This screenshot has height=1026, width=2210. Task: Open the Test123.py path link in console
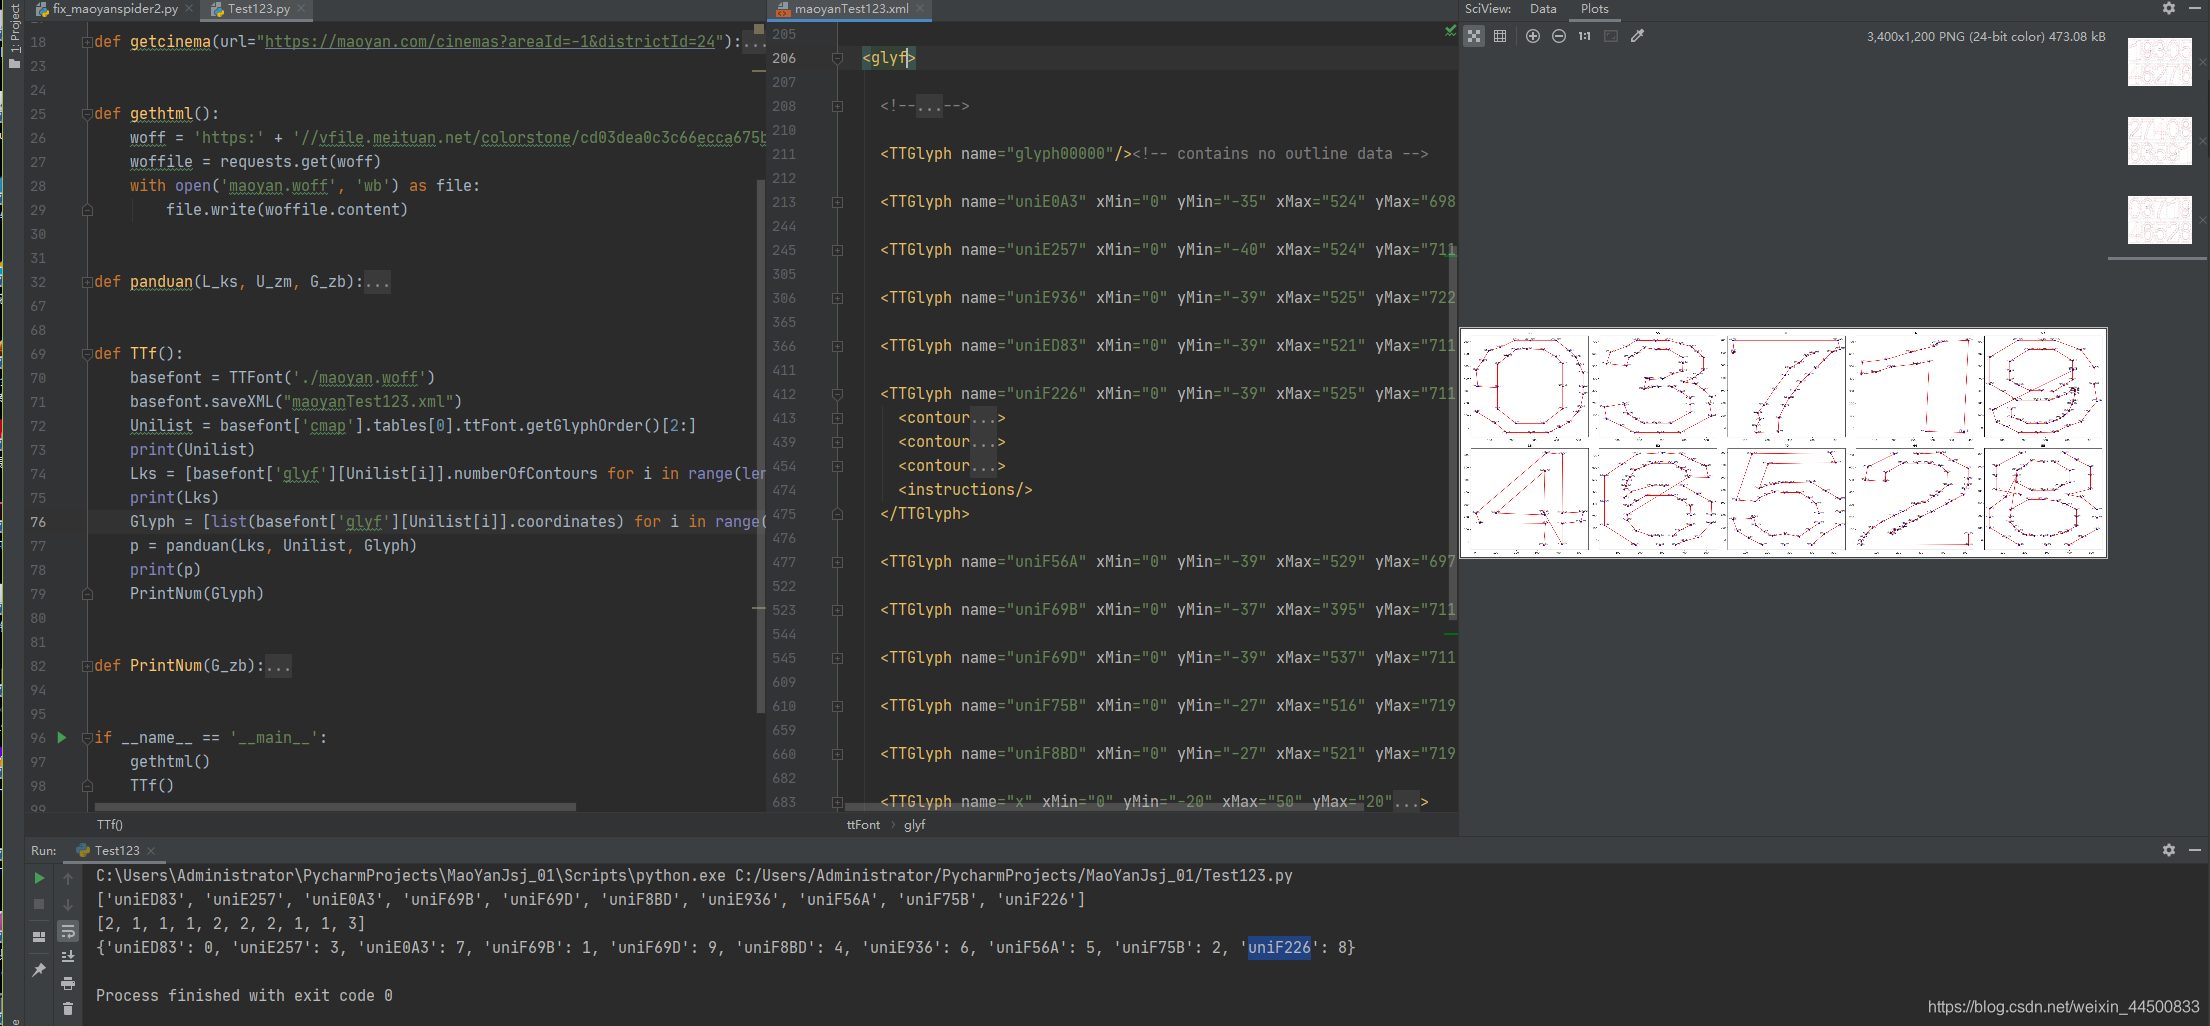coord(1014,875)
